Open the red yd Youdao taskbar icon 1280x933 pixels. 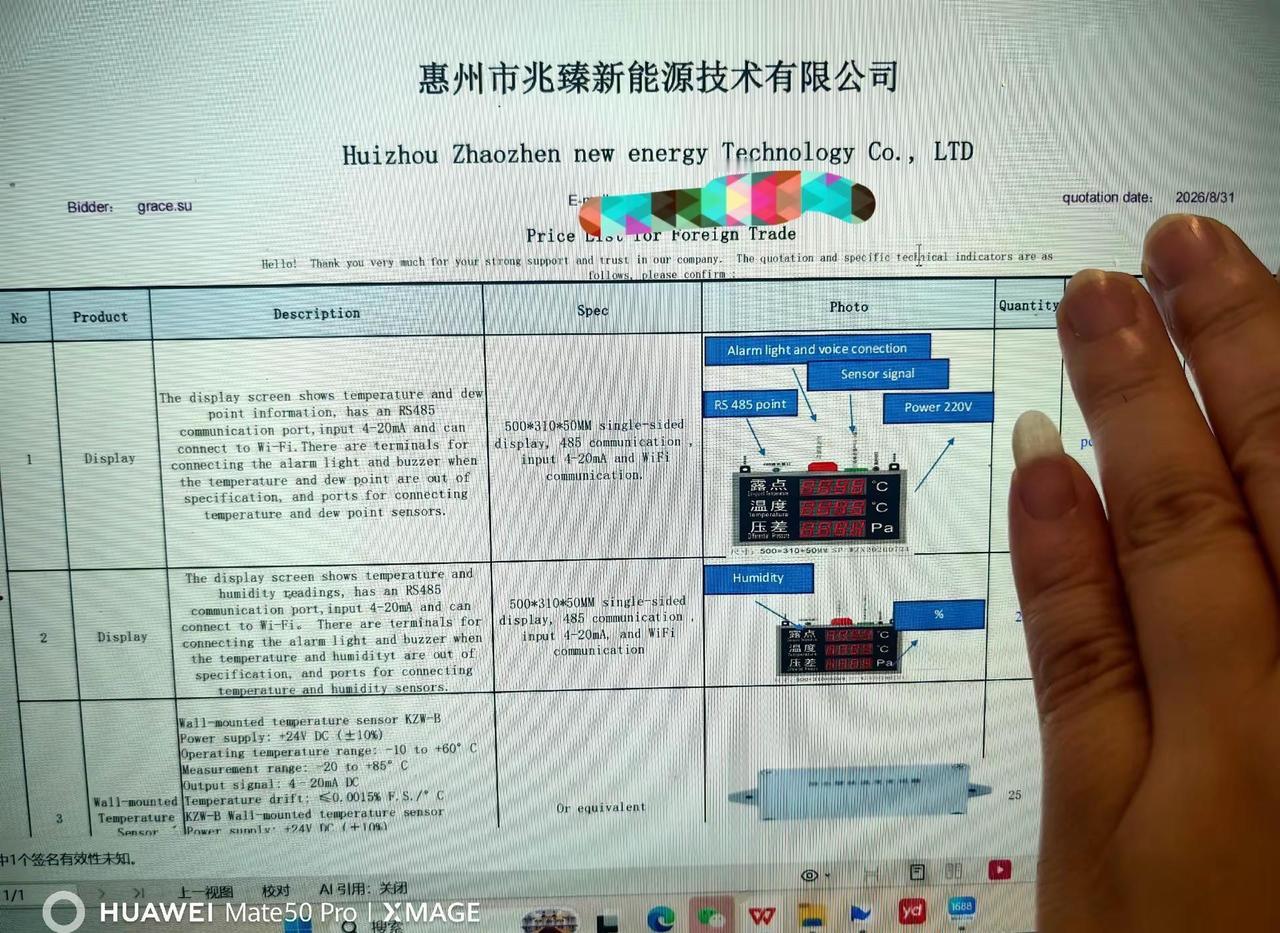[x=911, y=911]
